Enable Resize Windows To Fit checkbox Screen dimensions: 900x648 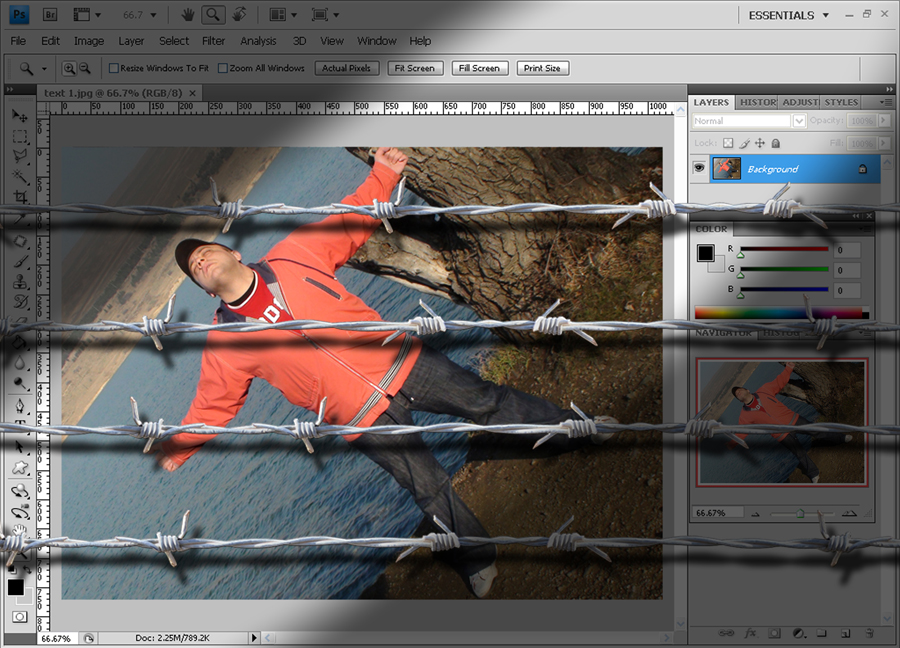[113, 68]
